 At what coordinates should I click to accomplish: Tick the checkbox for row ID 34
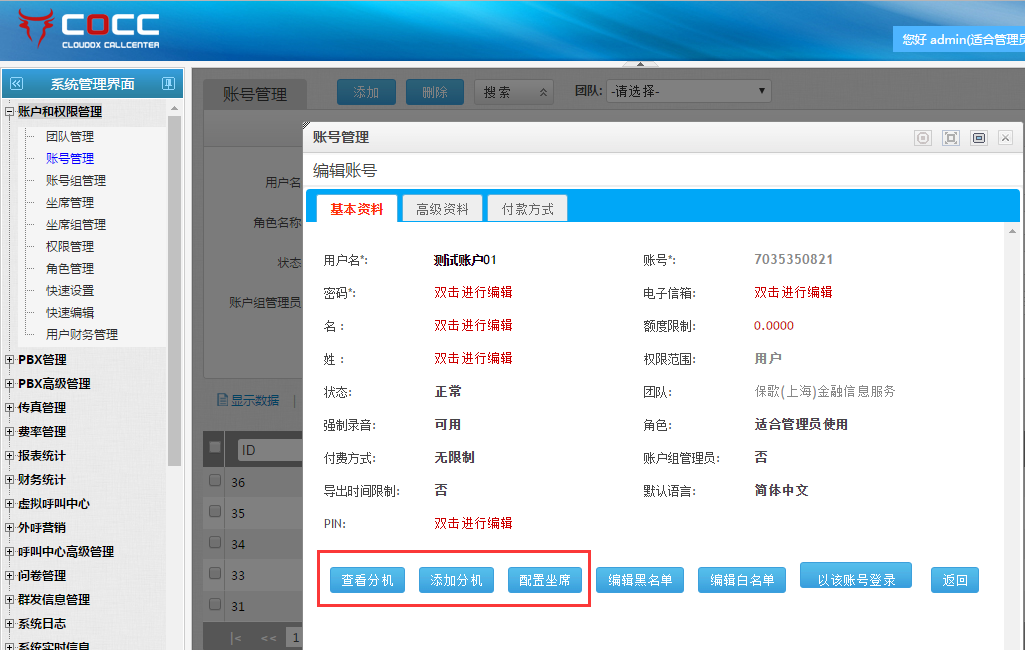point(214,543)
